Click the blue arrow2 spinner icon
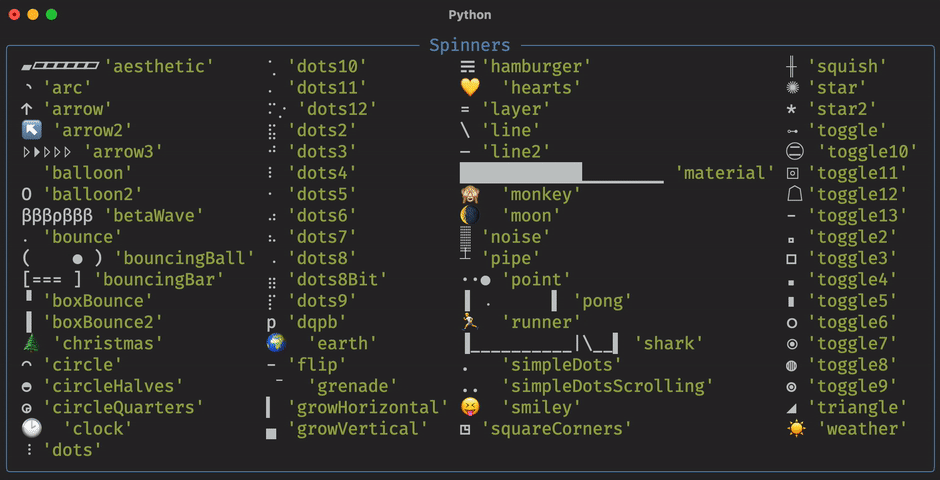The width and height of the screenshot is (940, 480). [31, 130]
